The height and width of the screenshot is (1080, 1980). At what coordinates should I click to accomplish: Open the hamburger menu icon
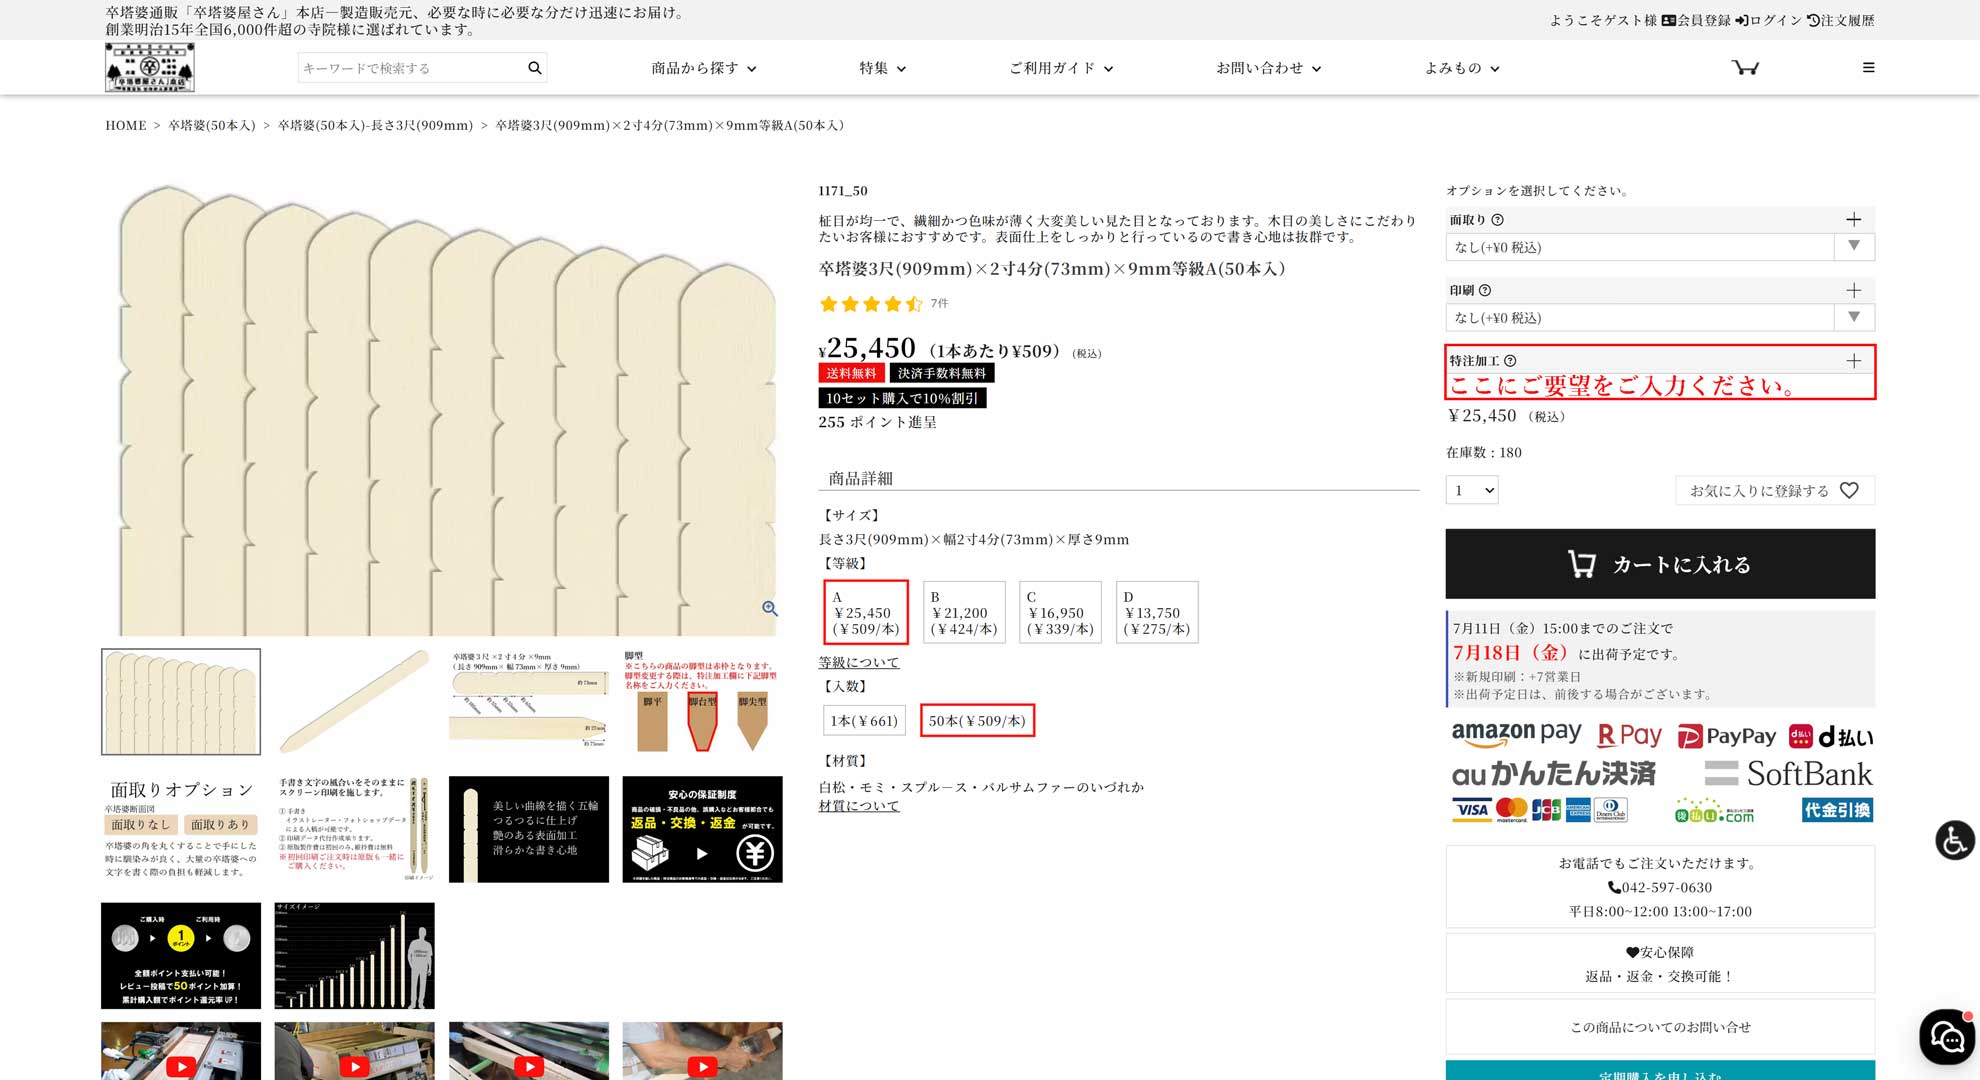point(1868,67)
